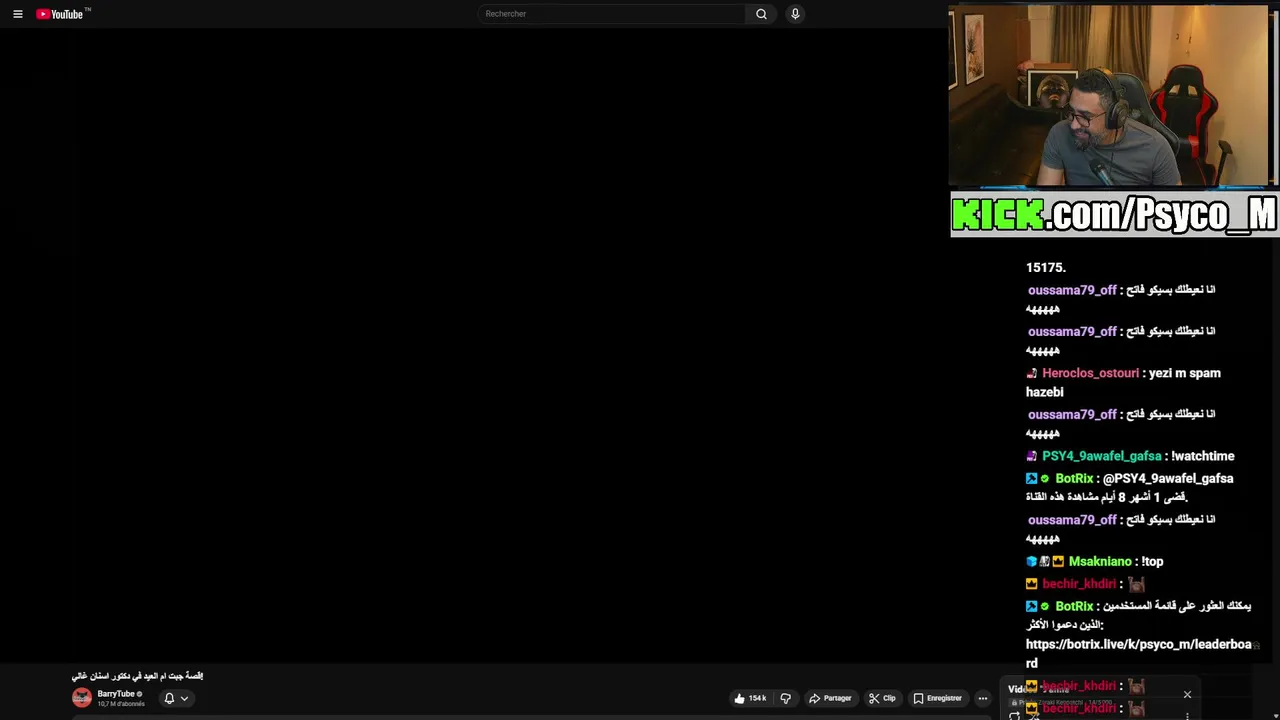The height and width of the screenshot is (720, 1280).
Task: Like the video with 154 k likes
Action: tap(750, 698)
